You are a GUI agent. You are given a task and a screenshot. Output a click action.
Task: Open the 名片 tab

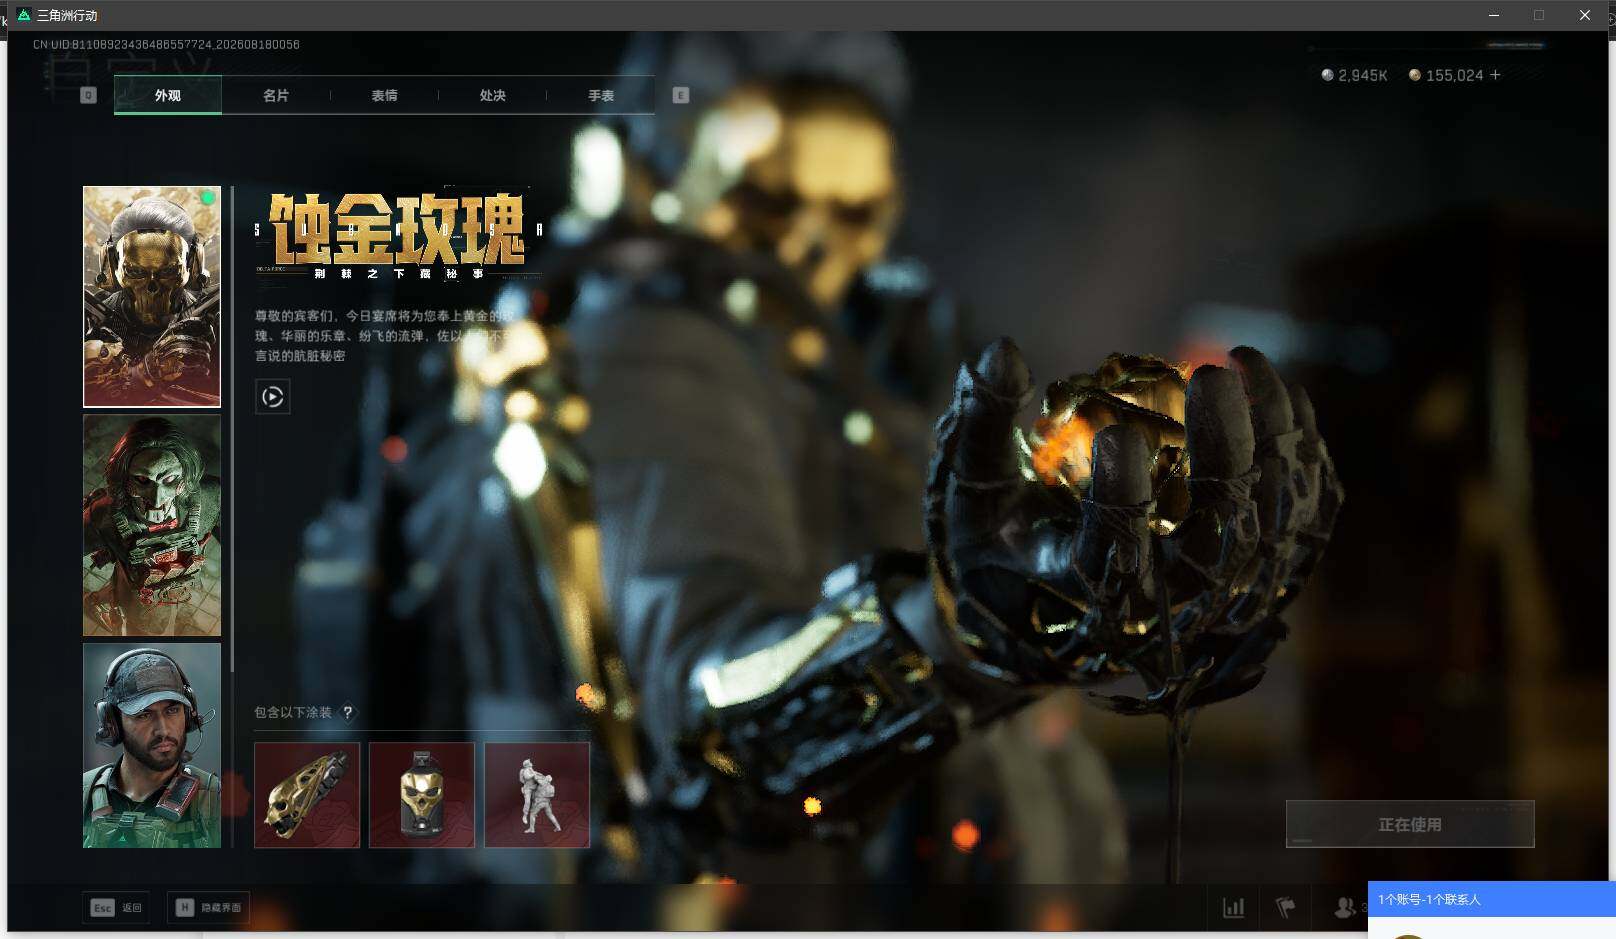(x=276, y=95)
